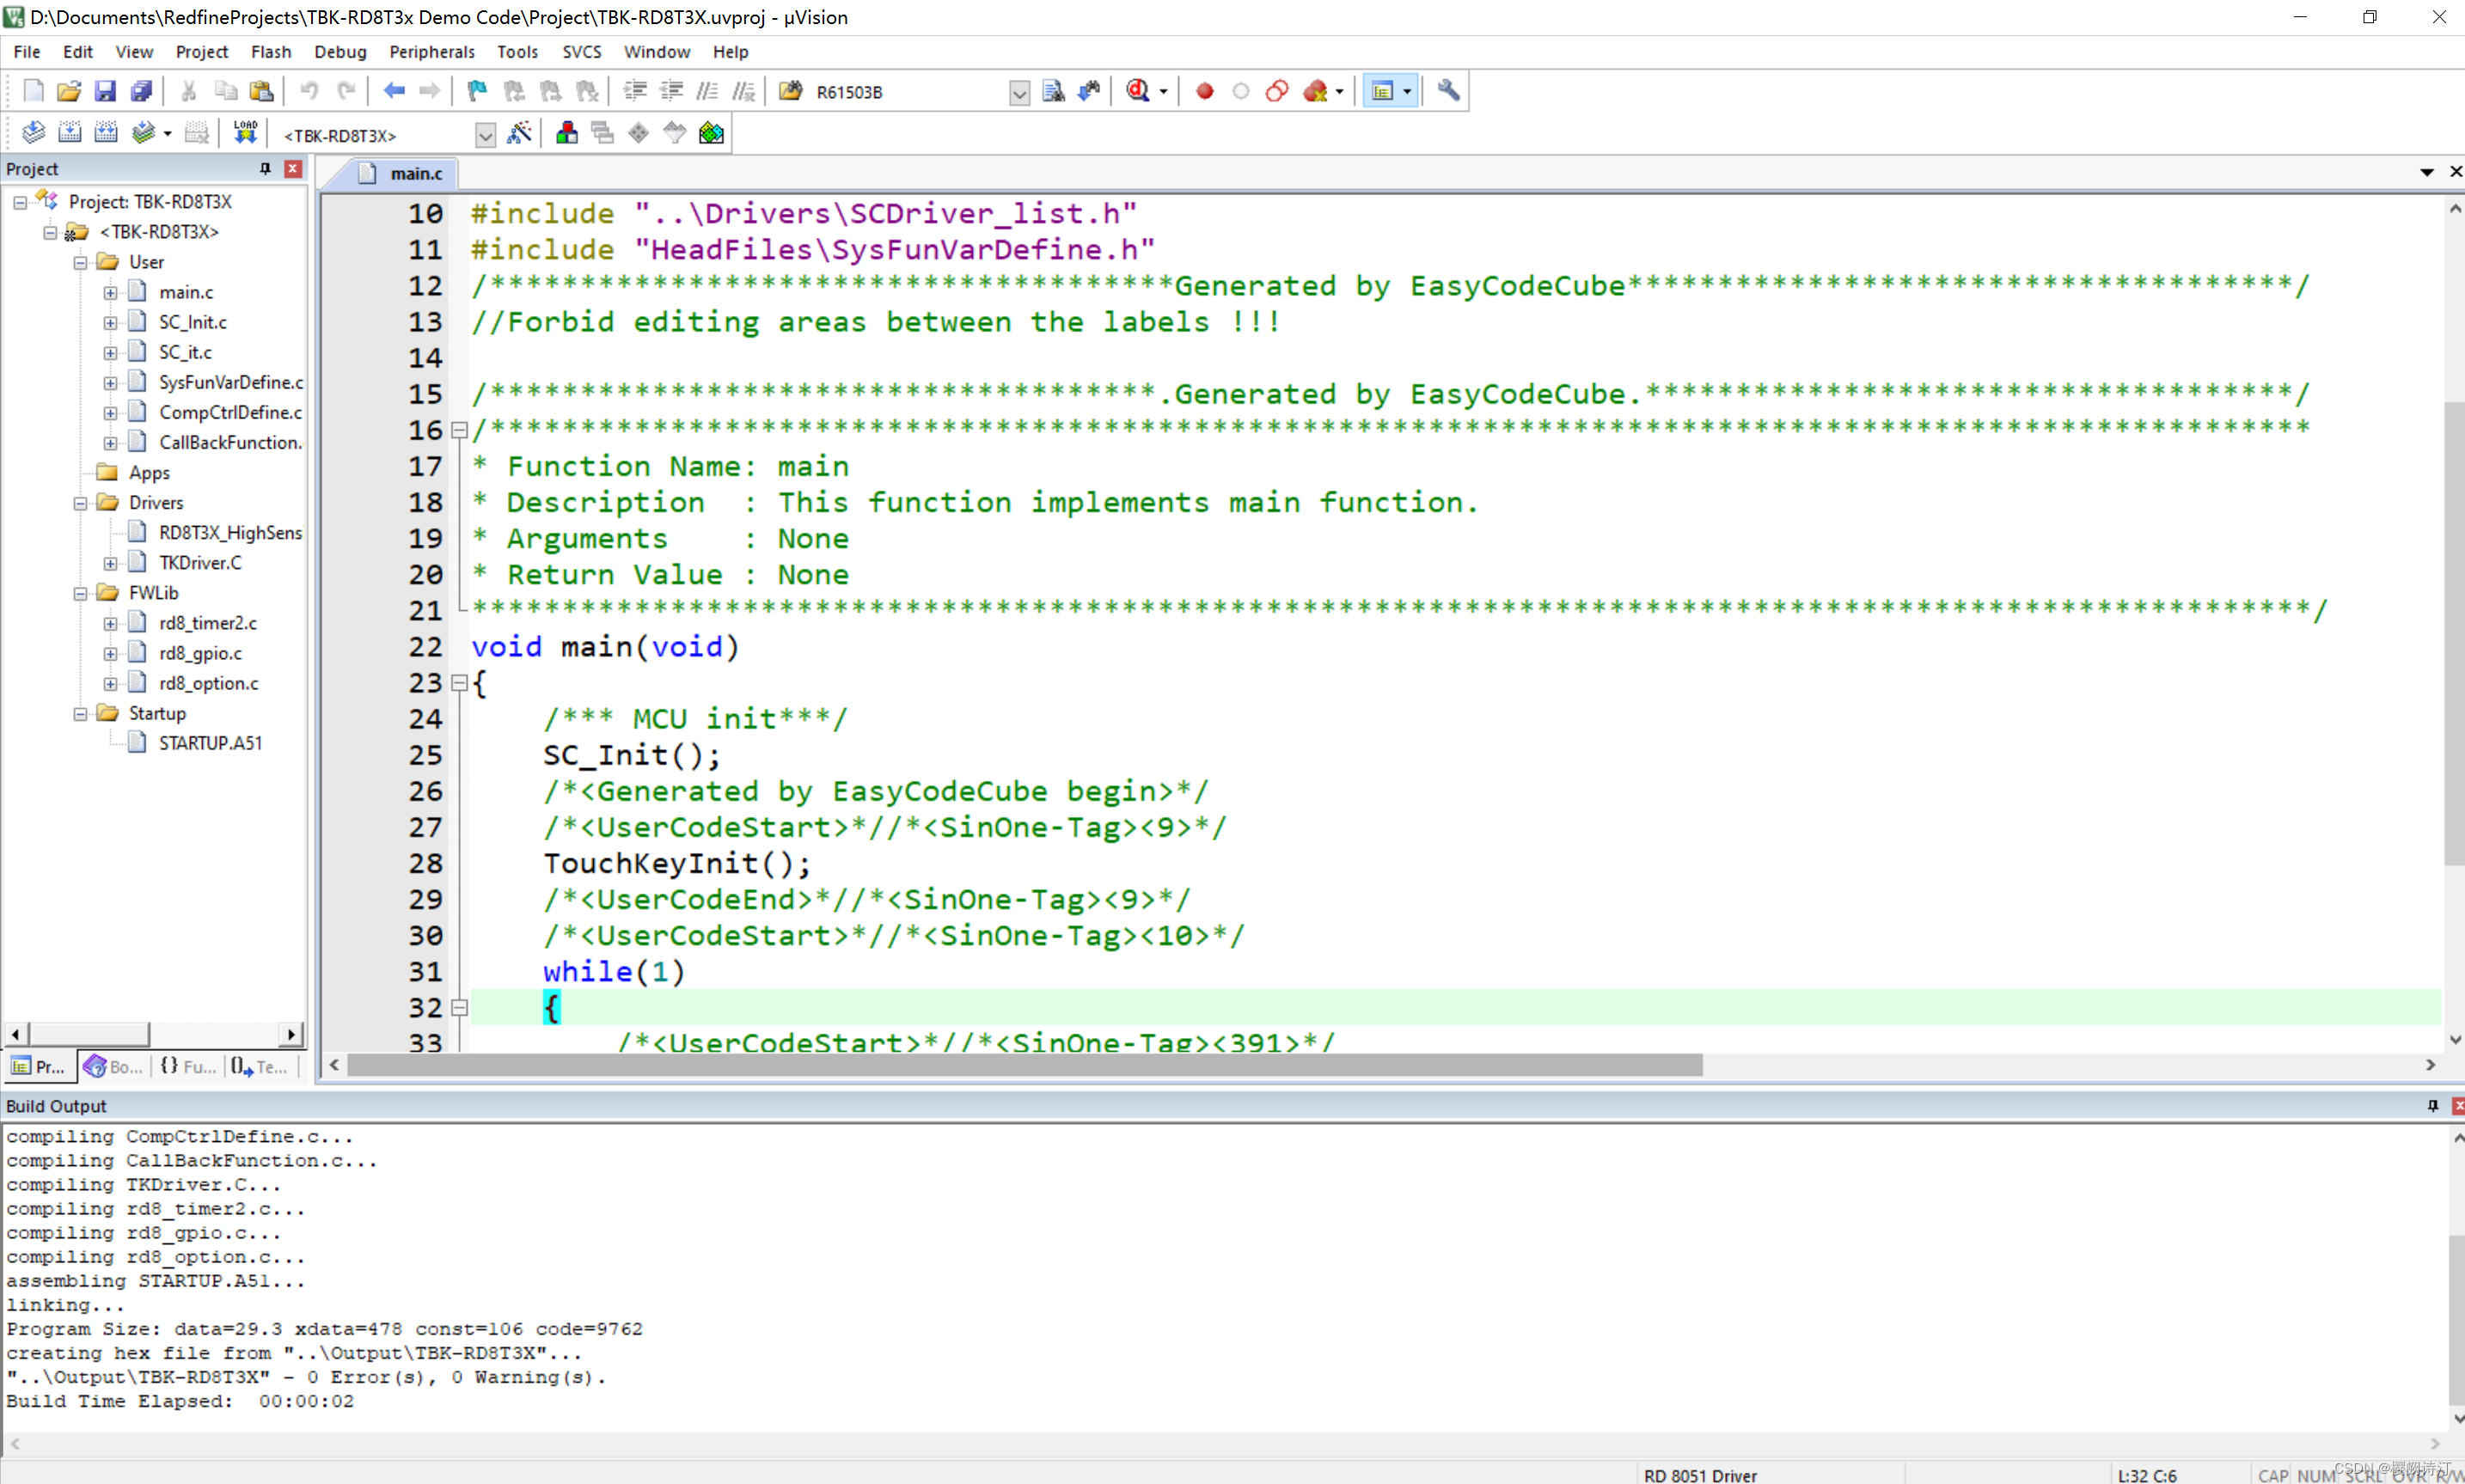
Task: Open the debug session dropdown arrow
Action: tap(1163, 92)
